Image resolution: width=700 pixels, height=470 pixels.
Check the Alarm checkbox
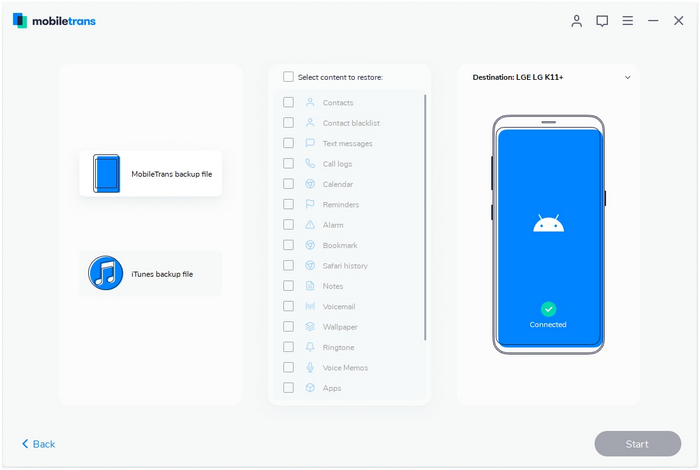pyautogui.click(x=288, y=225)
